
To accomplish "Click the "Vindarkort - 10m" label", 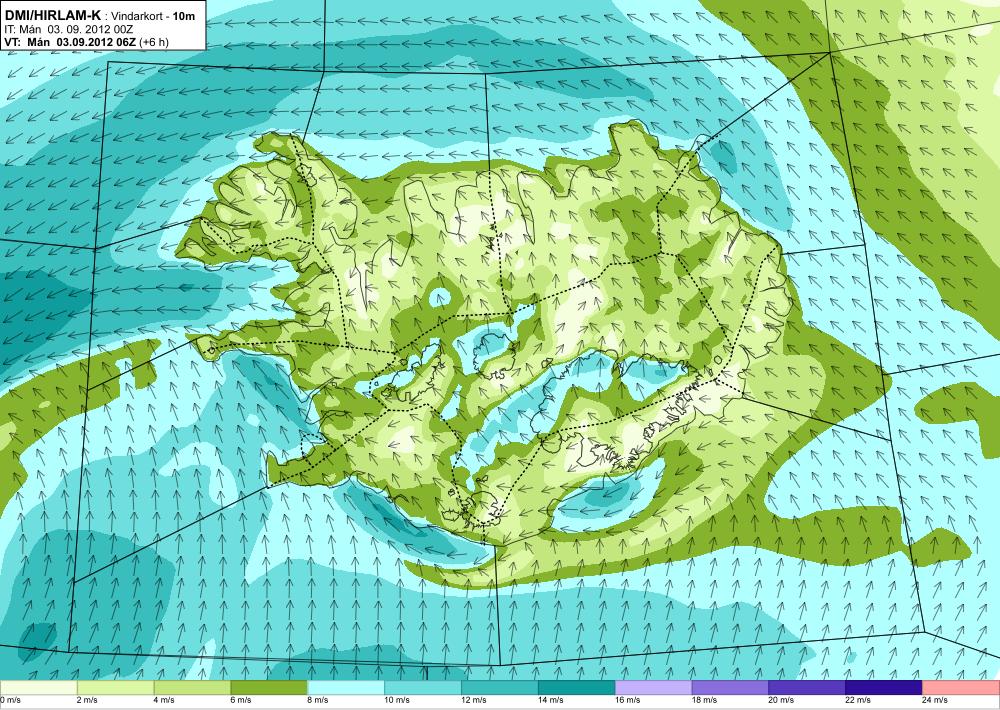I will click(153, 16).
